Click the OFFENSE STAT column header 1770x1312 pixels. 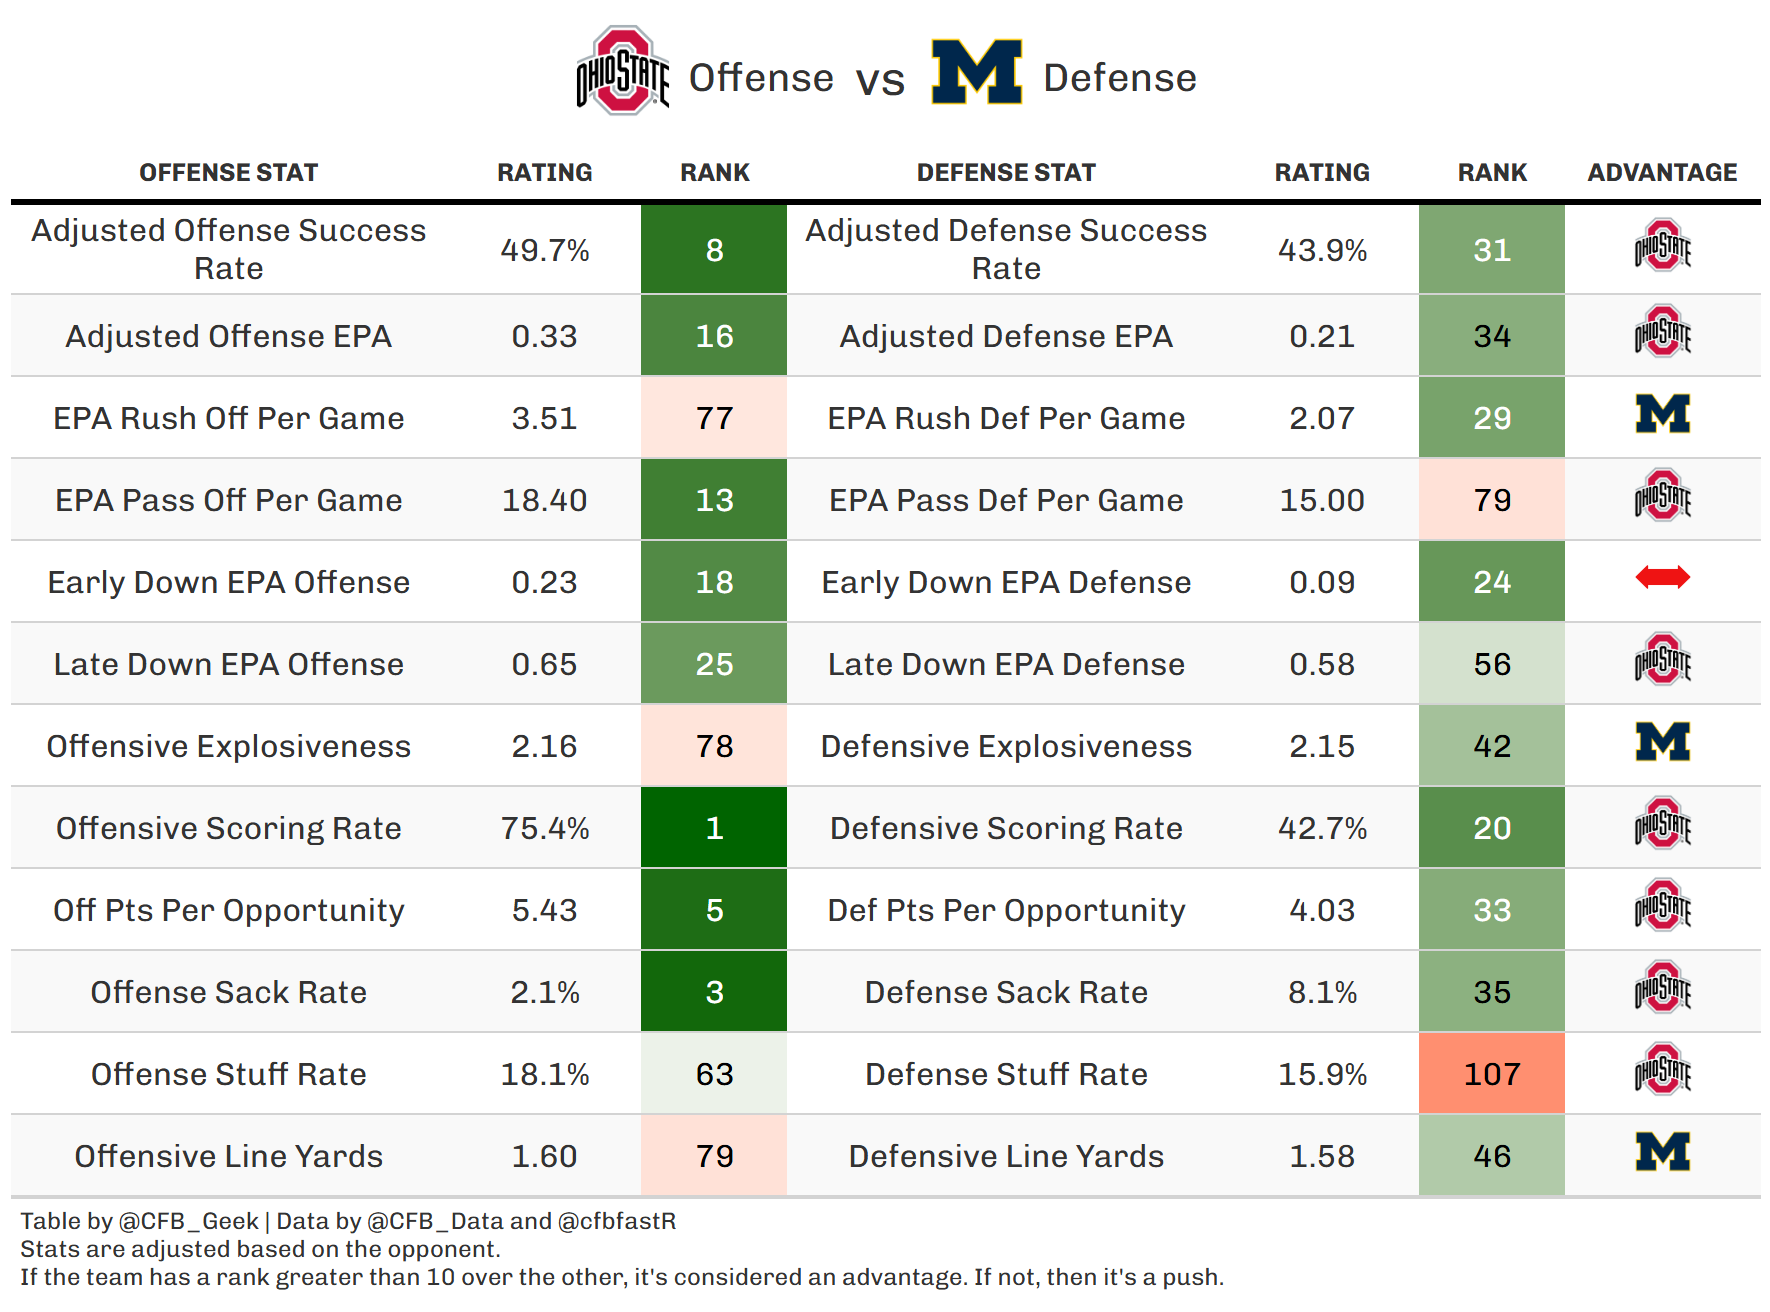[x=228, y=173]
